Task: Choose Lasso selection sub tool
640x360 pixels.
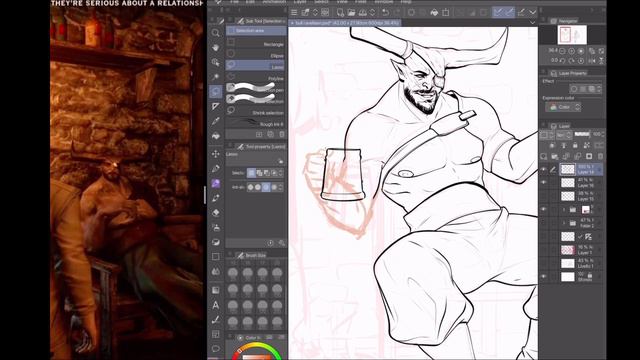Action: click(x=256, y=66)
